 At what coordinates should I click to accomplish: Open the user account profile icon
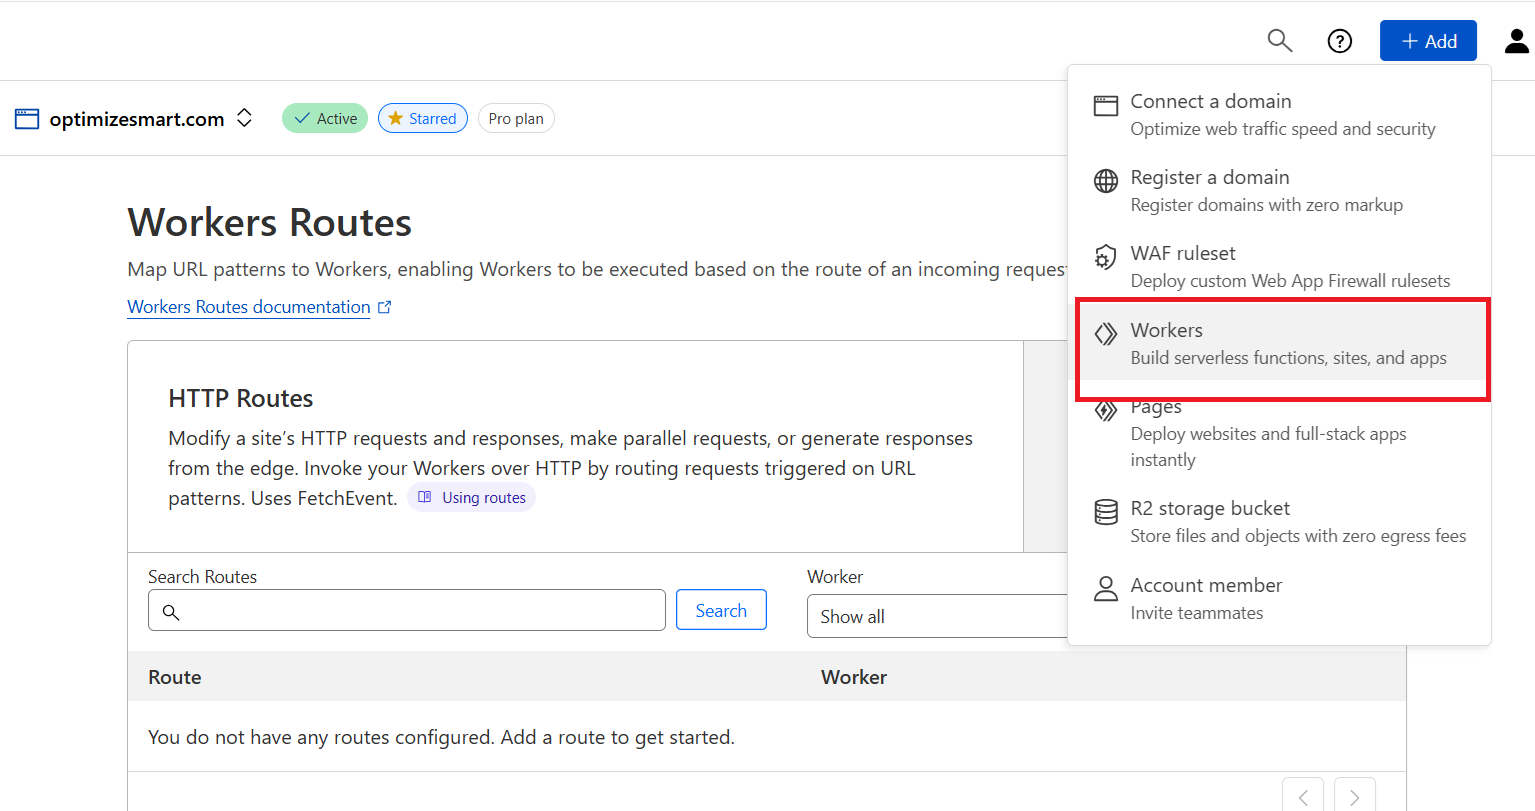point(1516,41)
